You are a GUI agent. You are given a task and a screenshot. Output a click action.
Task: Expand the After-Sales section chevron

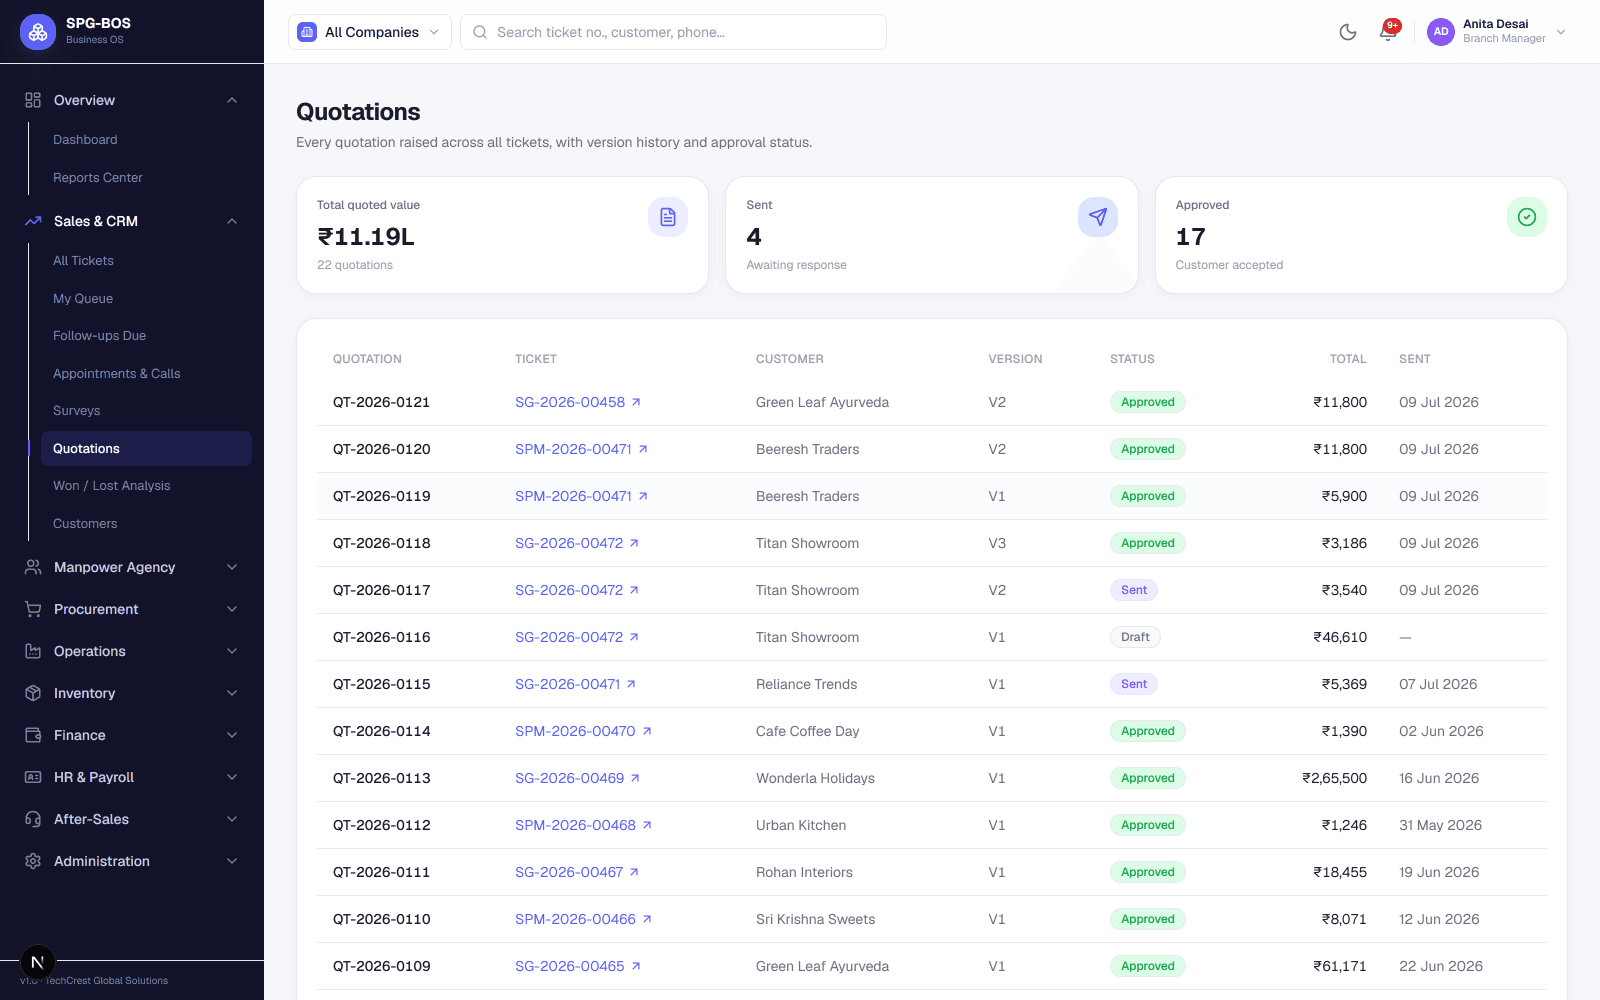pyautogui.click(x=232, y=819)
